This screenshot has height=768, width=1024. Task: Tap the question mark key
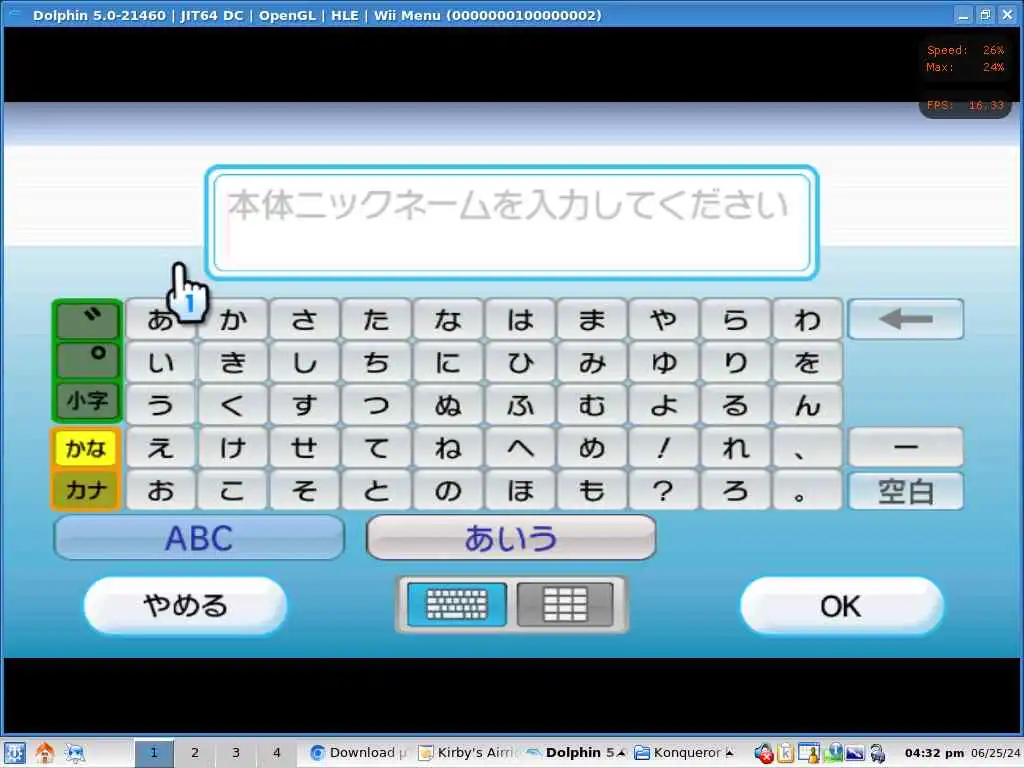point(664,490)
